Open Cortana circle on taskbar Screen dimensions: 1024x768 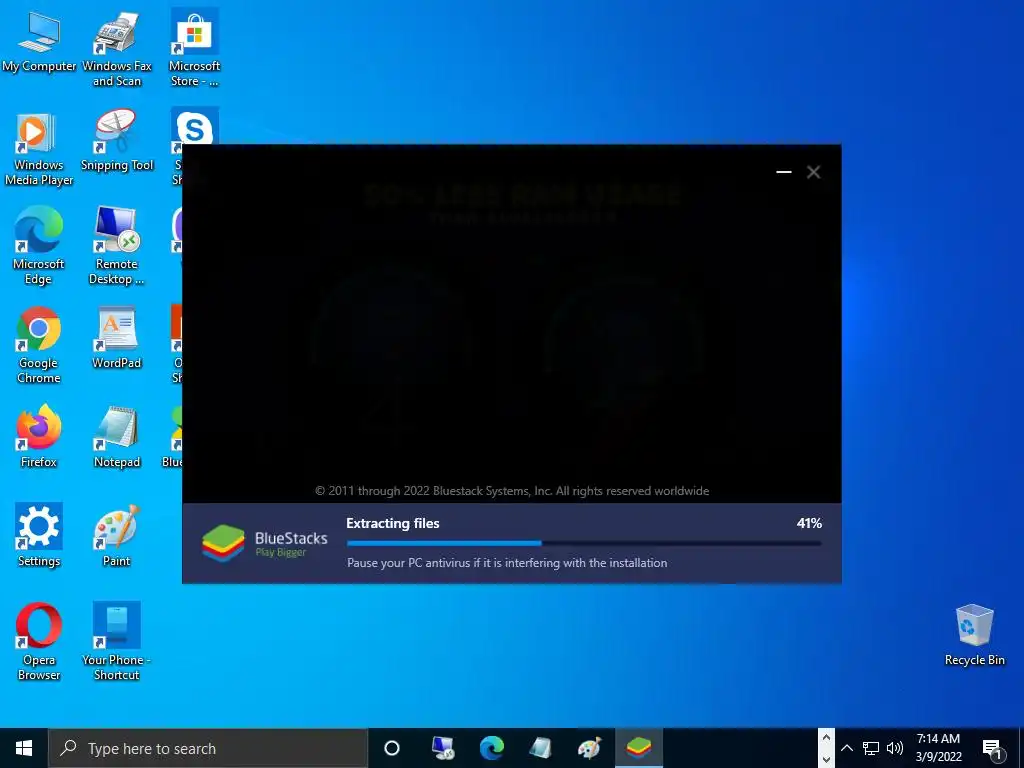coord(392,748)
